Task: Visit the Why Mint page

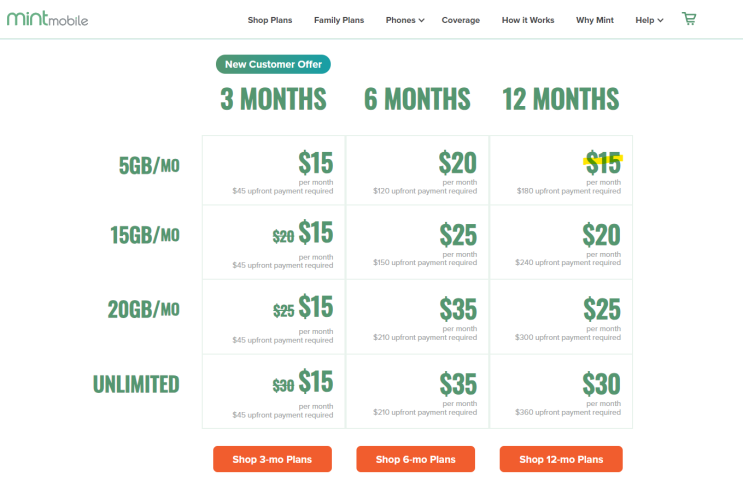Action: 595,20
